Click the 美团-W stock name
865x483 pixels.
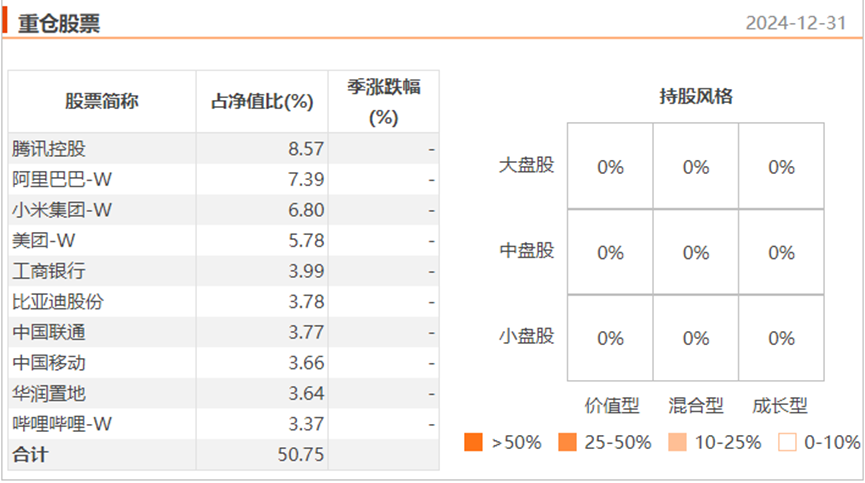pyautogui.click(x=44, y=241)
